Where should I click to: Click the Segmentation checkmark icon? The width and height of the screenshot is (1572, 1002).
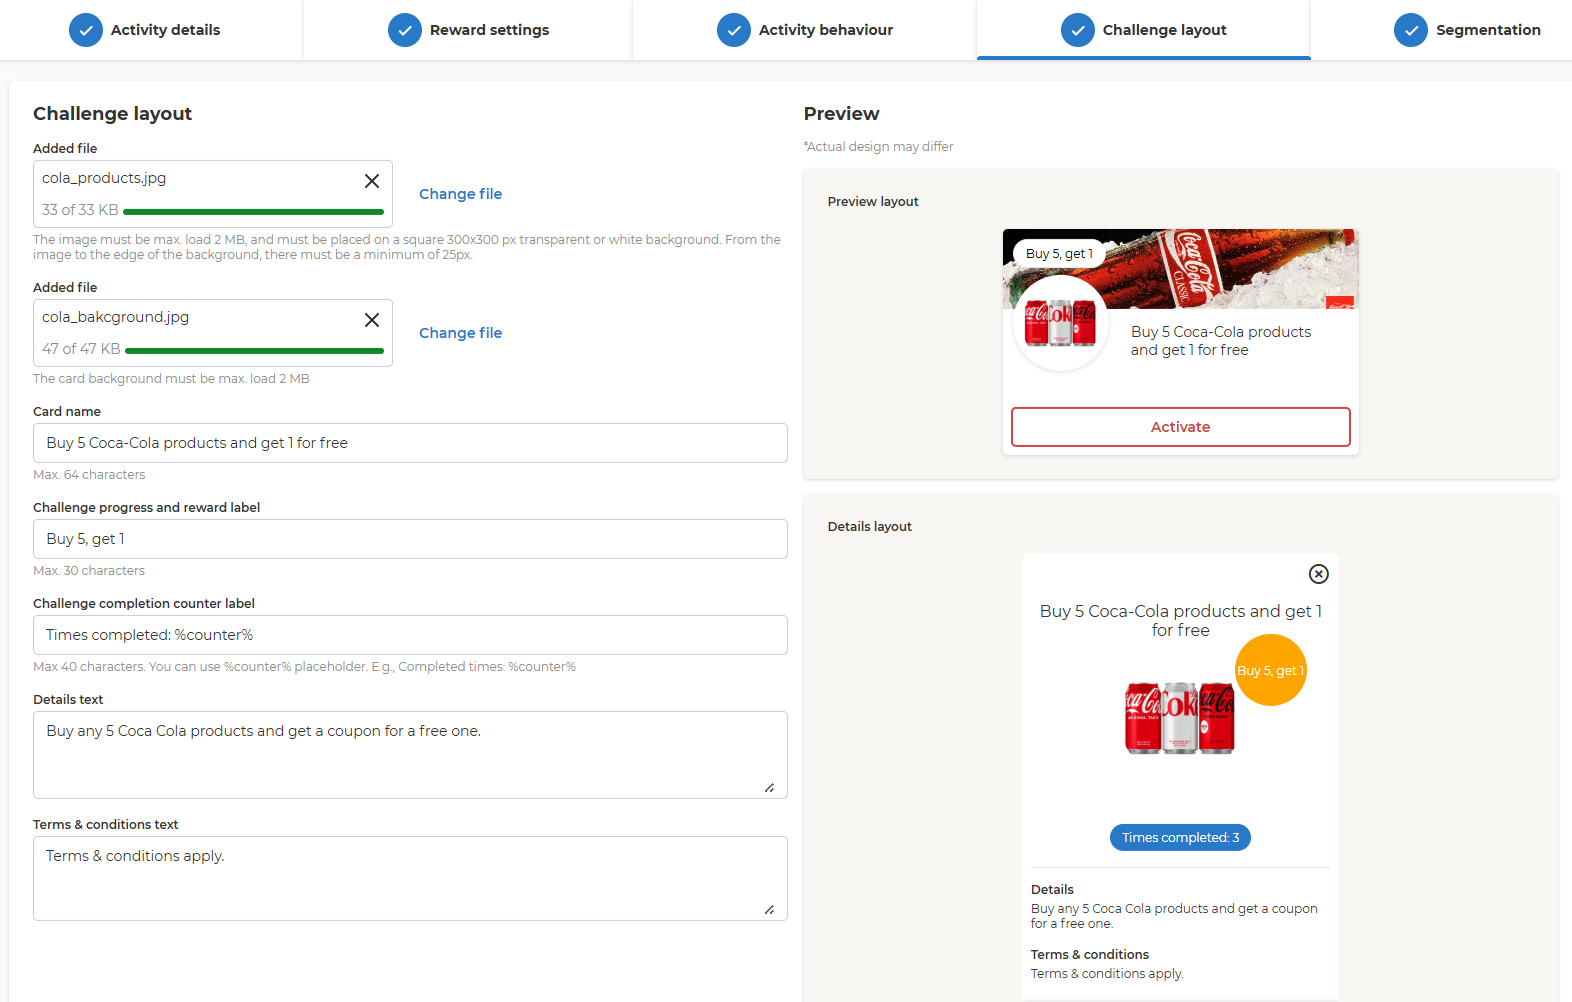[x=1411, y=30]
